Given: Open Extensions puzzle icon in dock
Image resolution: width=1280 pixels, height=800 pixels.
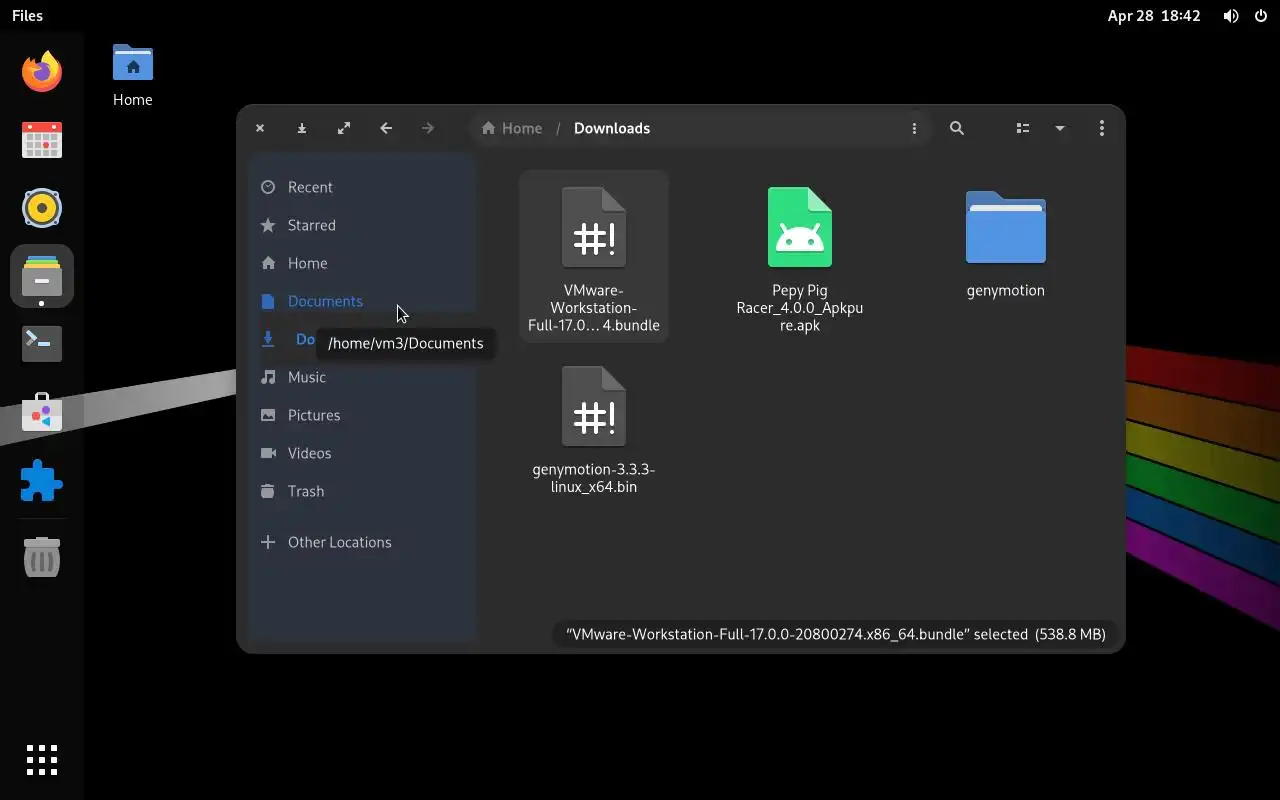Looking at the screenshot, I should [42, 480].
